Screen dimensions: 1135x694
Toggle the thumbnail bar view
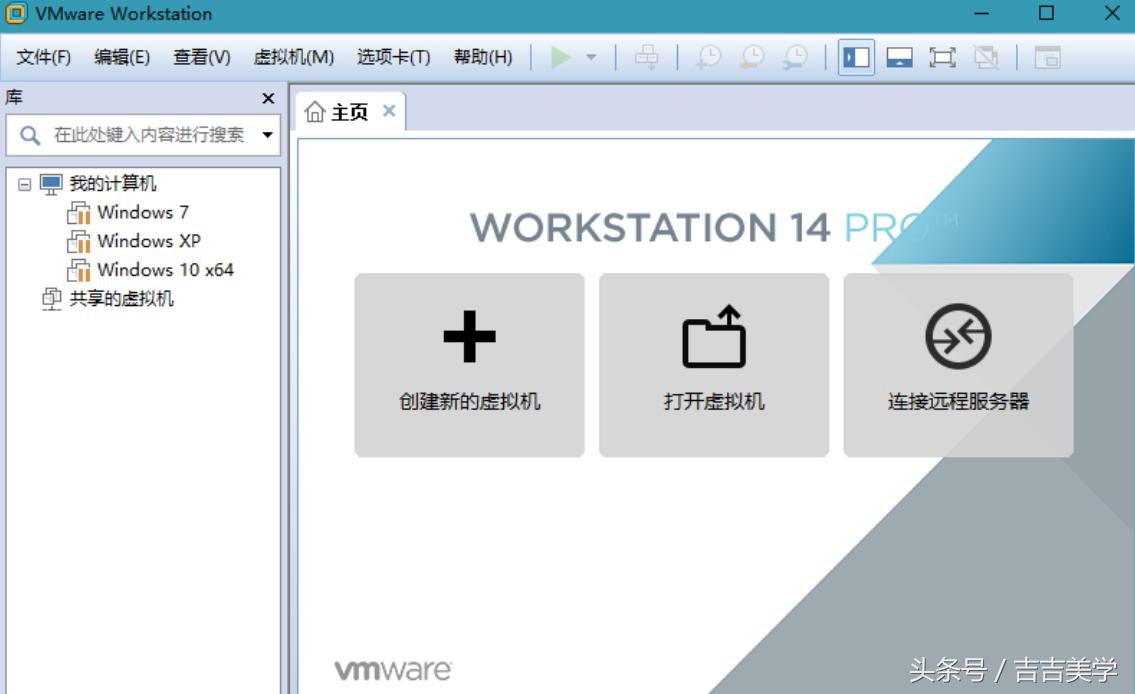point(899,57)
